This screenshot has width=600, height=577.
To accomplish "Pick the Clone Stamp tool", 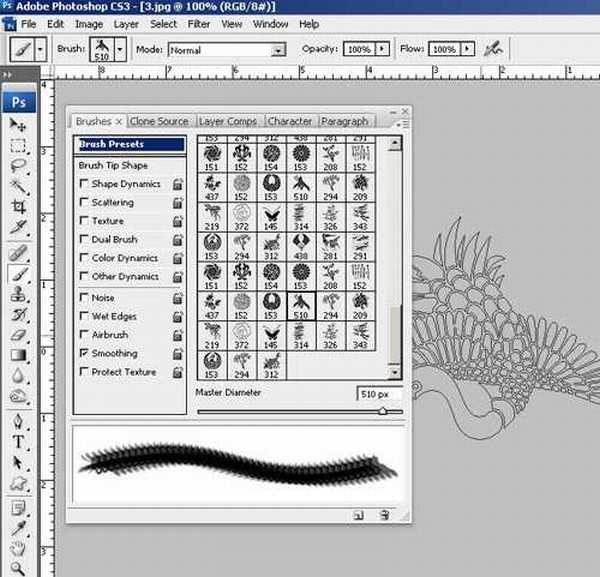I will click(18, 294).
